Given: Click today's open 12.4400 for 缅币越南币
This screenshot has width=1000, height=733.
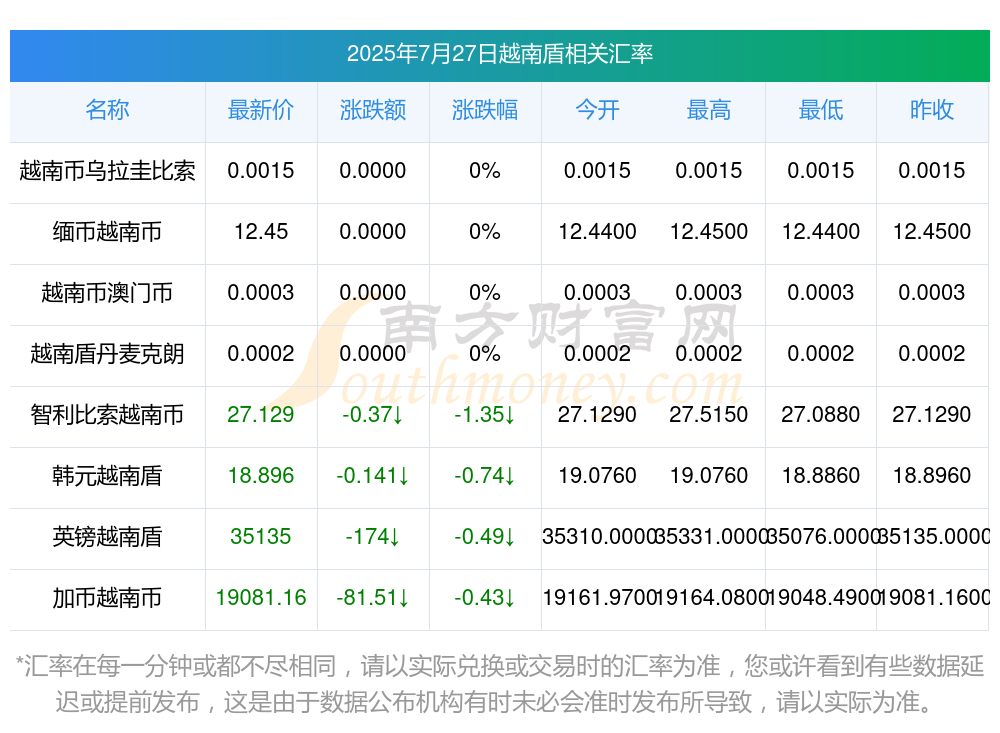Looking at the screenshot, I should (597, 232).
